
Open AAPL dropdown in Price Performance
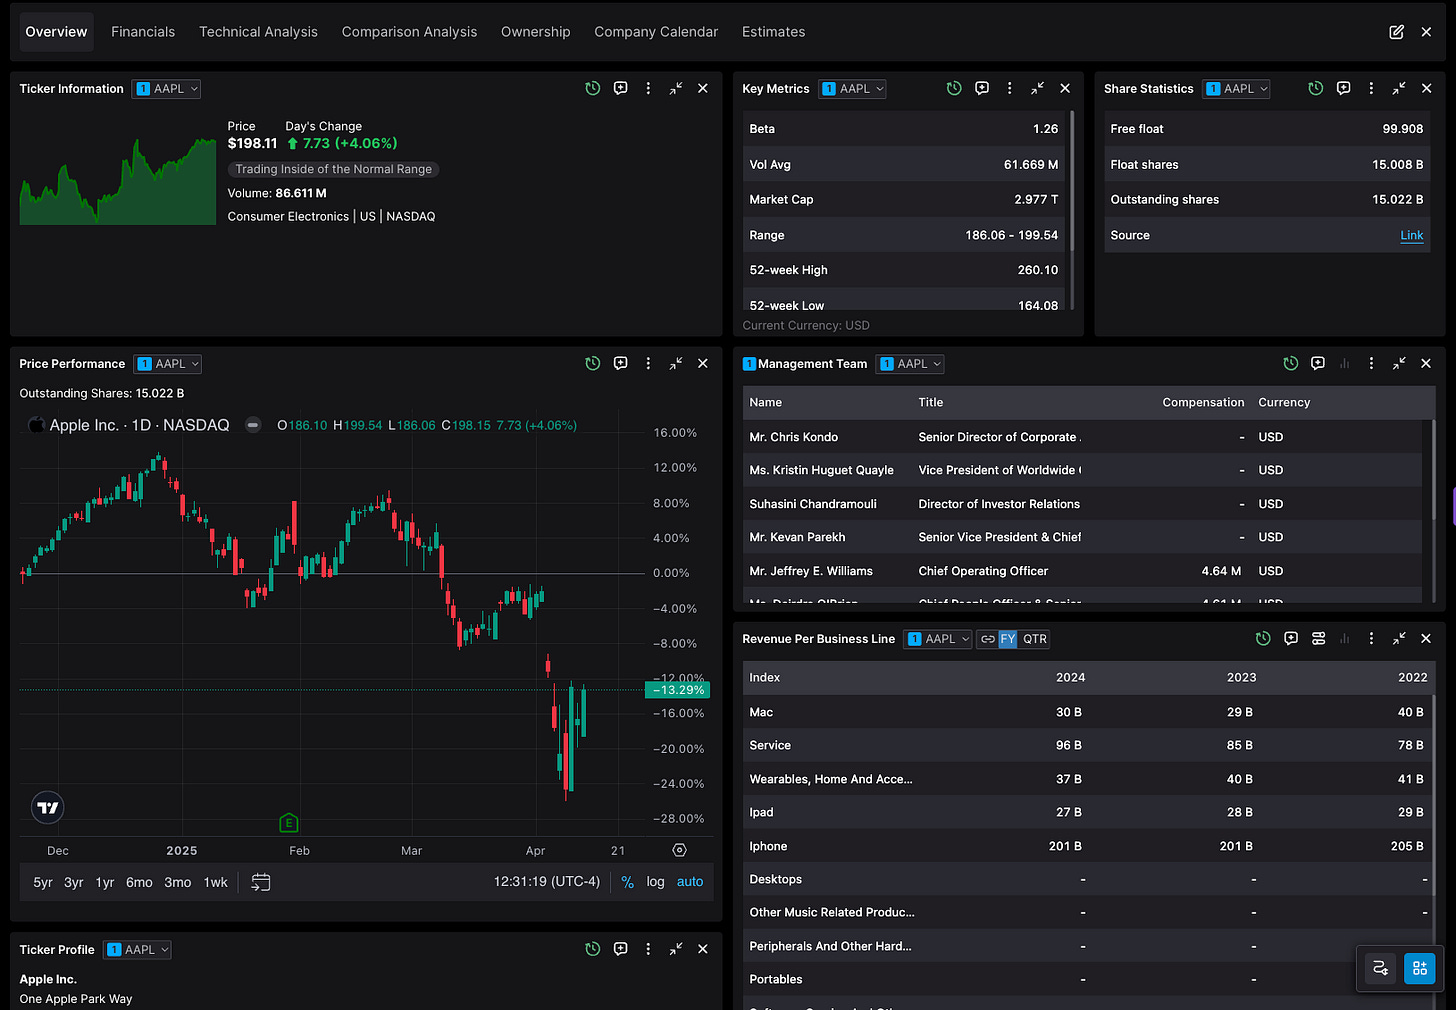click(x=168, y=364)
